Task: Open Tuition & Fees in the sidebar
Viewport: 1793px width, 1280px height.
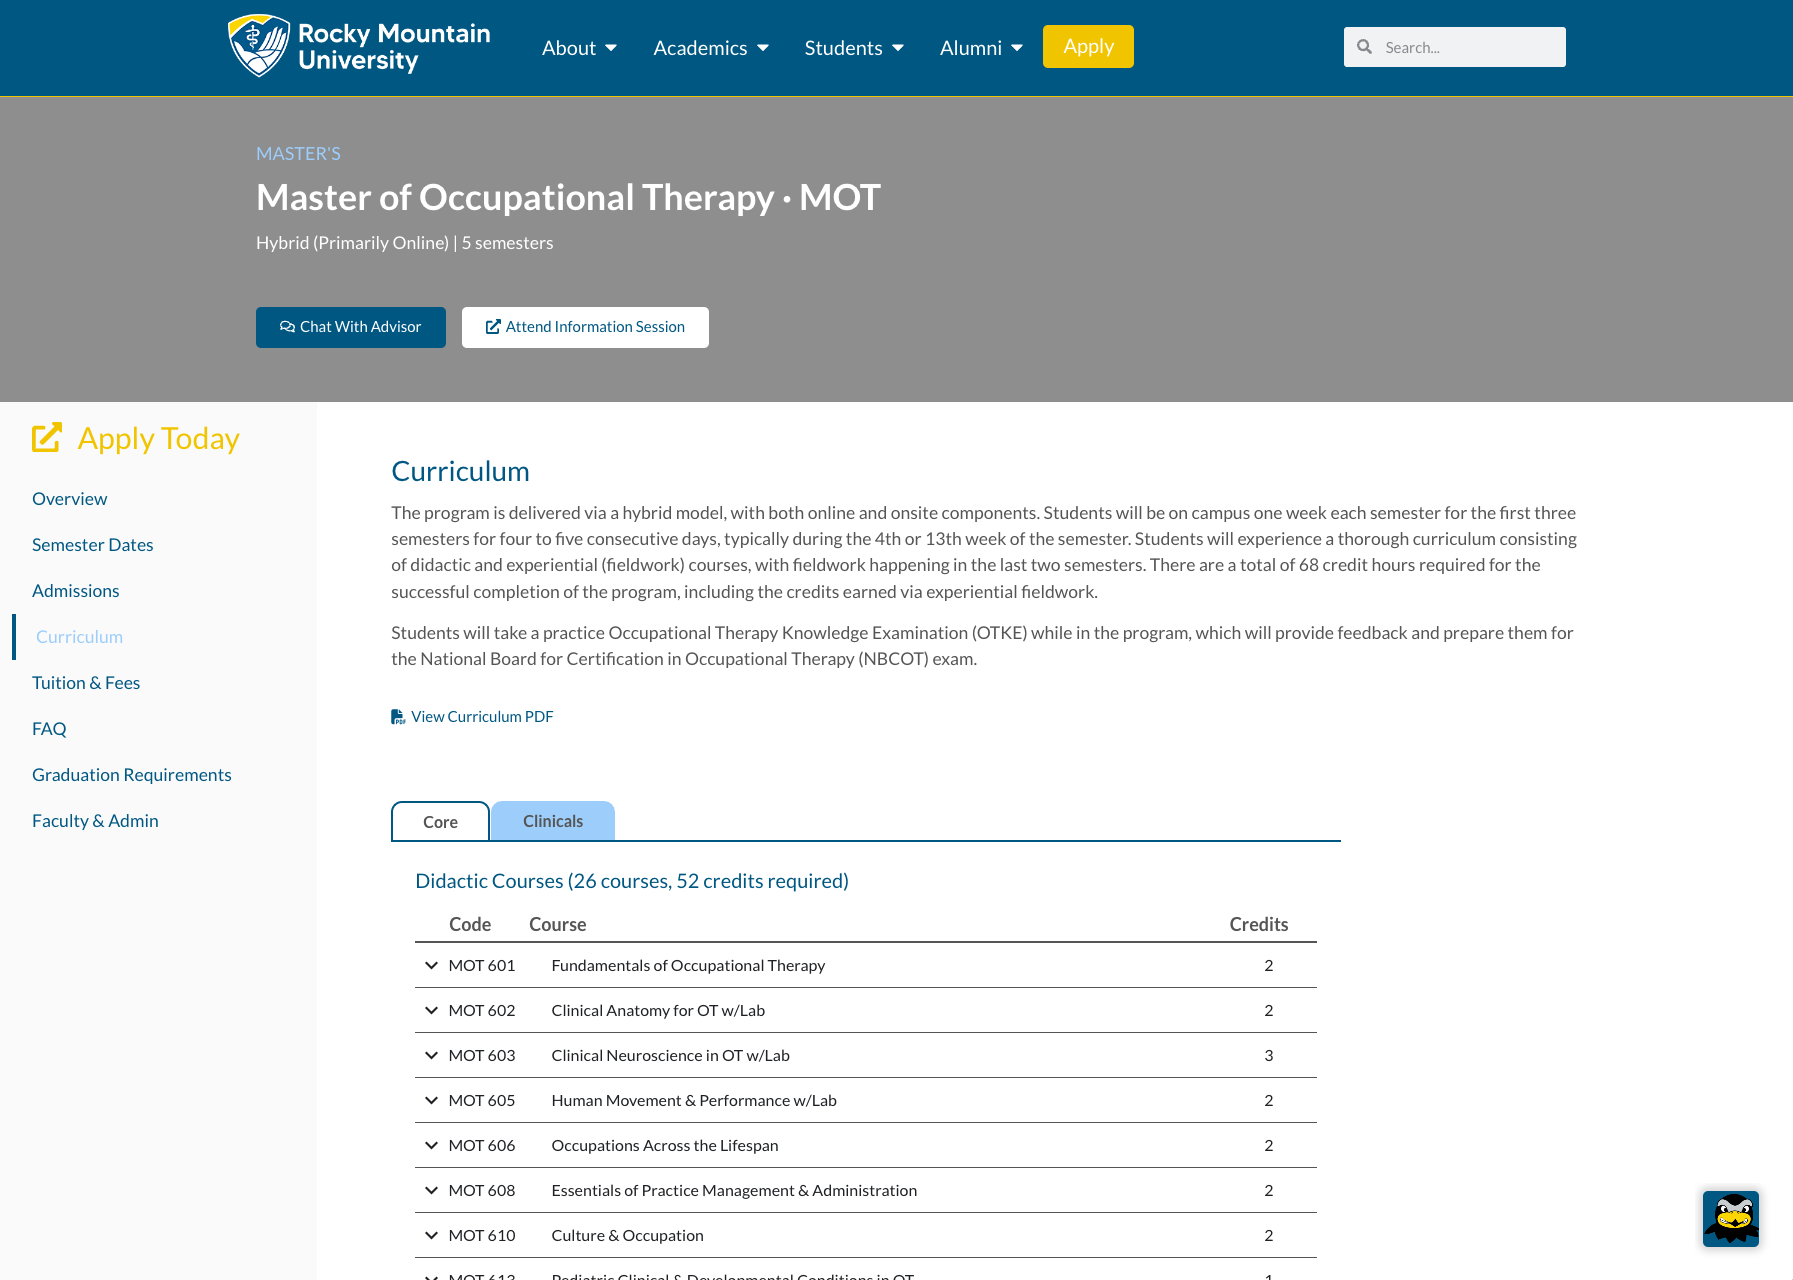Action: [86, 683]
